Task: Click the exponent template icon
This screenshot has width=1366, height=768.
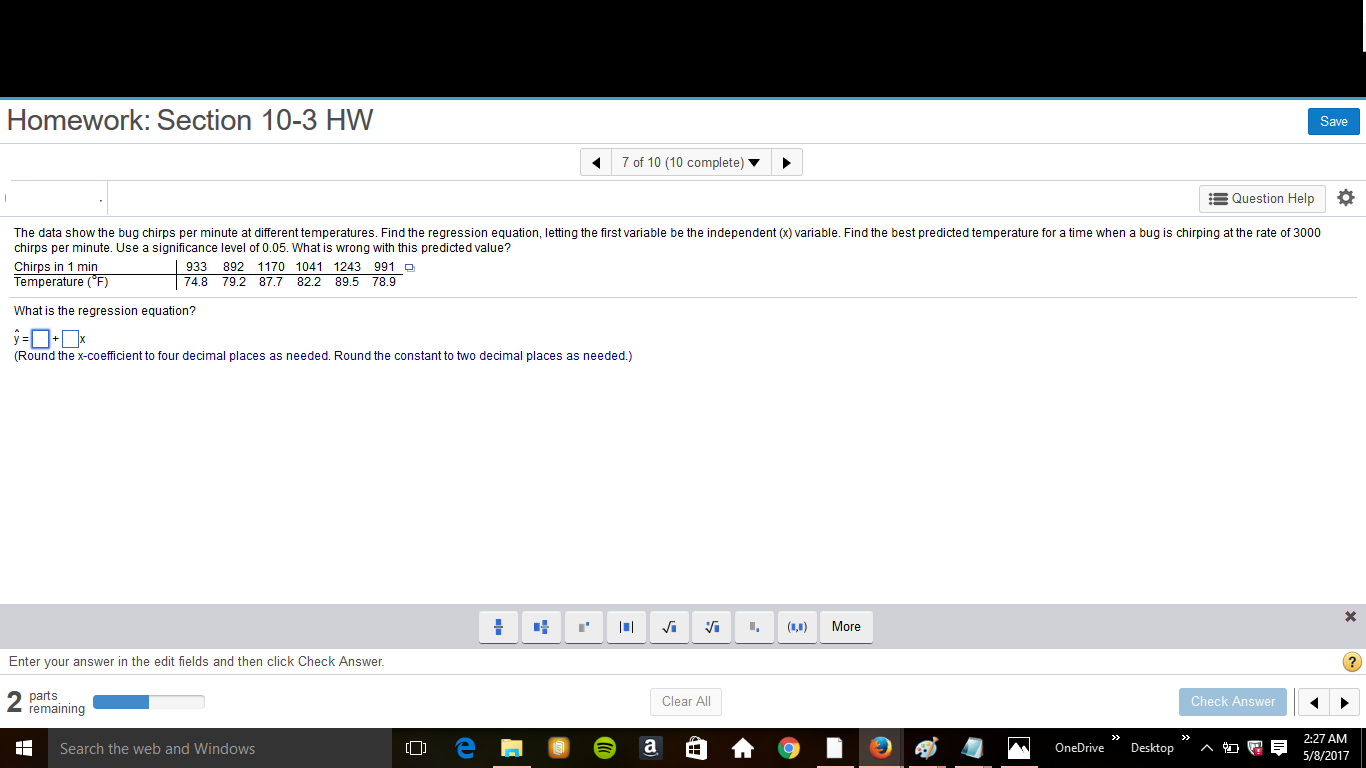Action: 583,627
